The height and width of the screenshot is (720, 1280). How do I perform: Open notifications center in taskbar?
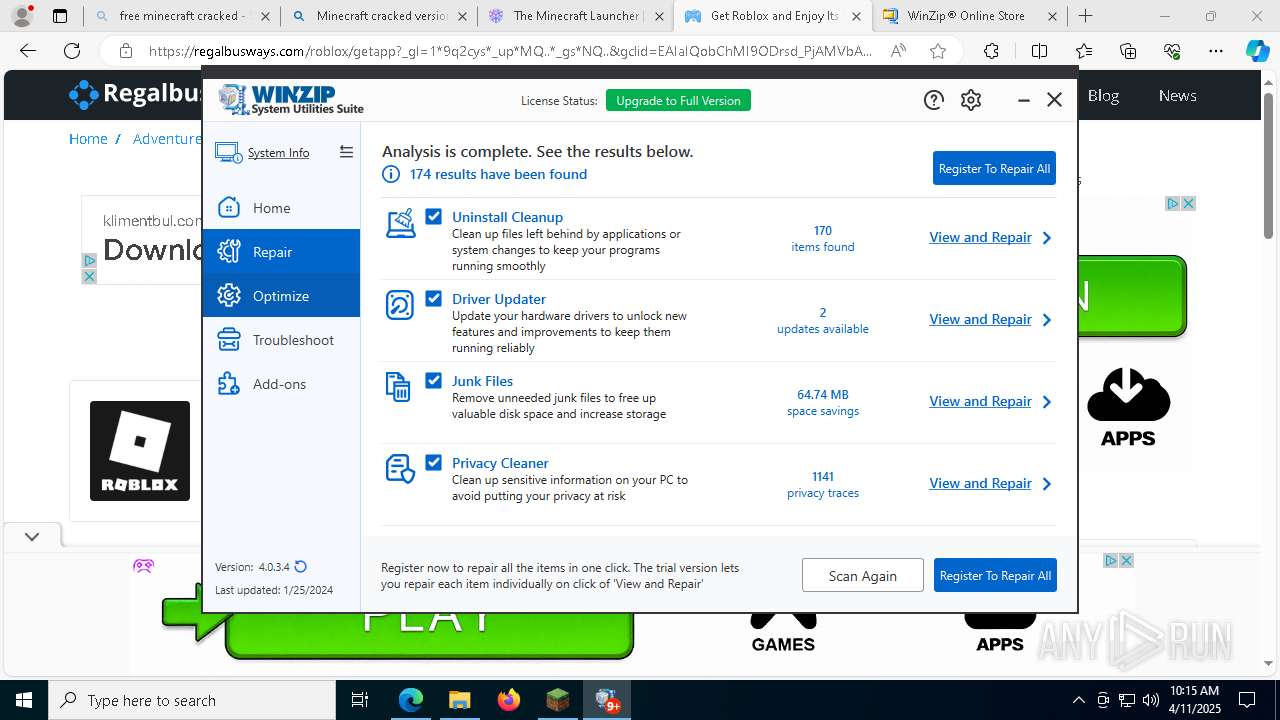click(1247, 700)
